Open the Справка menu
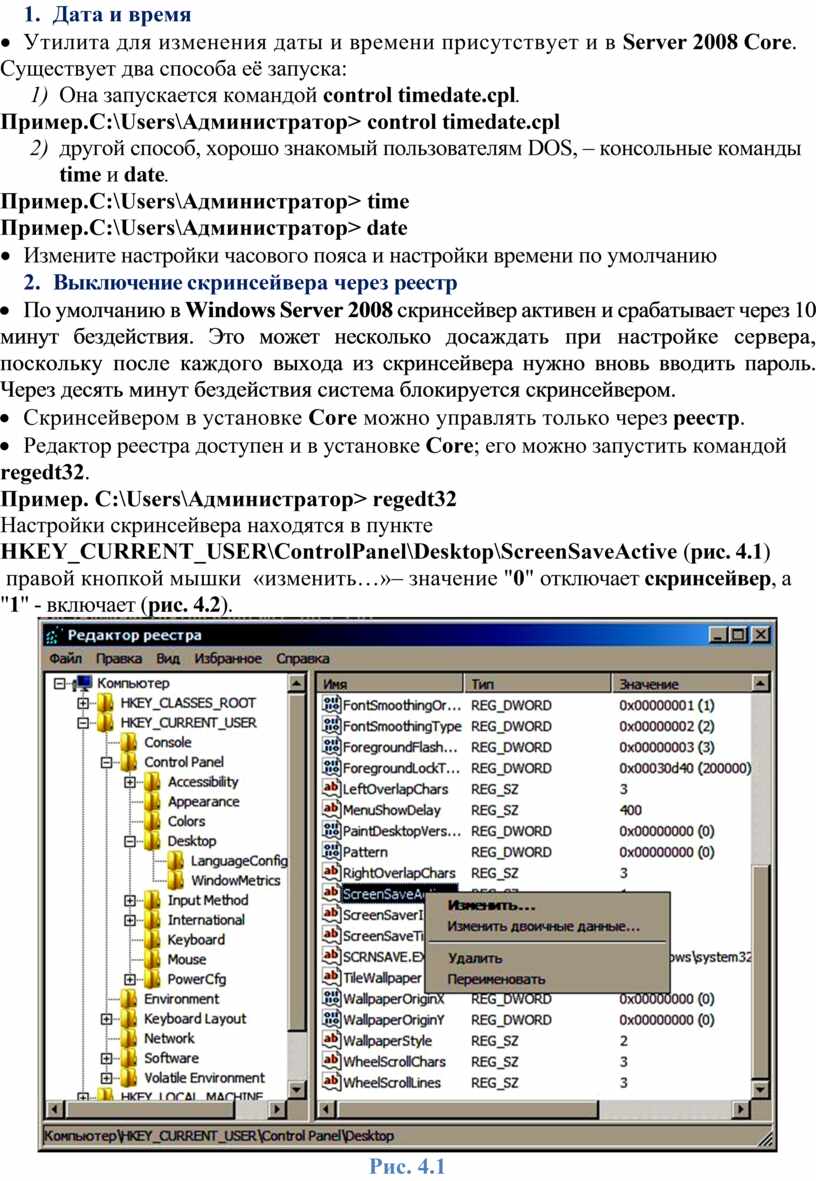The width and height of the screenshot is (816, 1181). [302, 658]
